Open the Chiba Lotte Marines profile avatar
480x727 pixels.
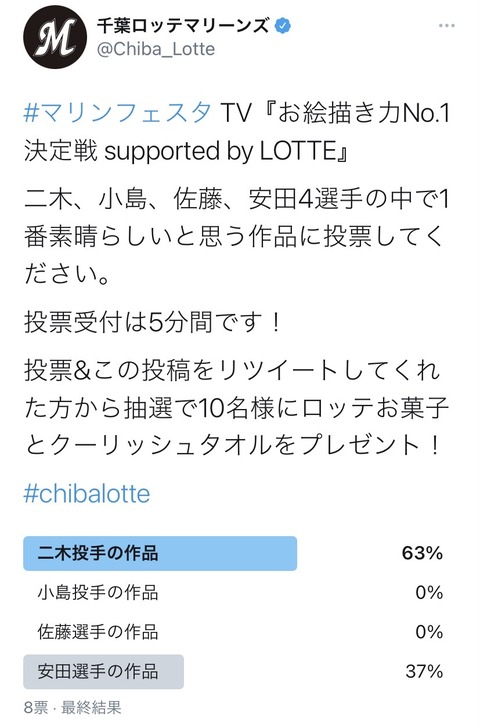[x=55, y=38]
